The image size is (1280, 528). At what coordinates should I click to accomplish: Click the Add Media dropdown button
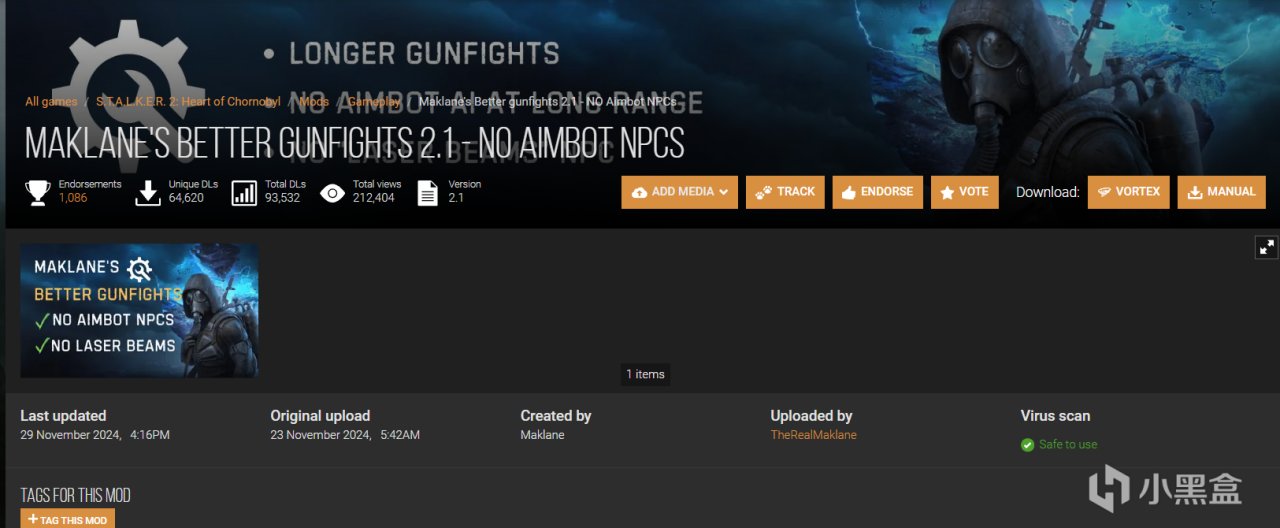680,192
